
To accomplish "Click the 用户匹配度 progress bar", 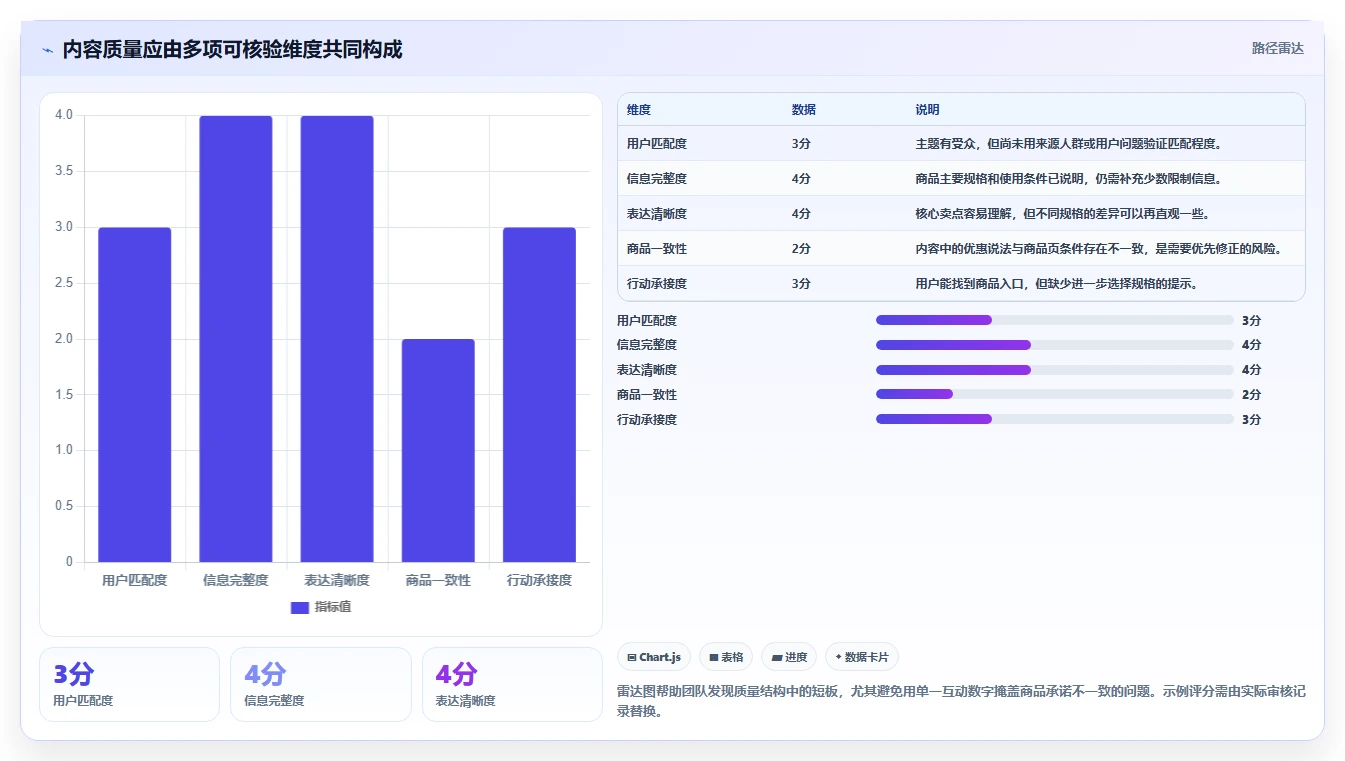I will 1055,320.
